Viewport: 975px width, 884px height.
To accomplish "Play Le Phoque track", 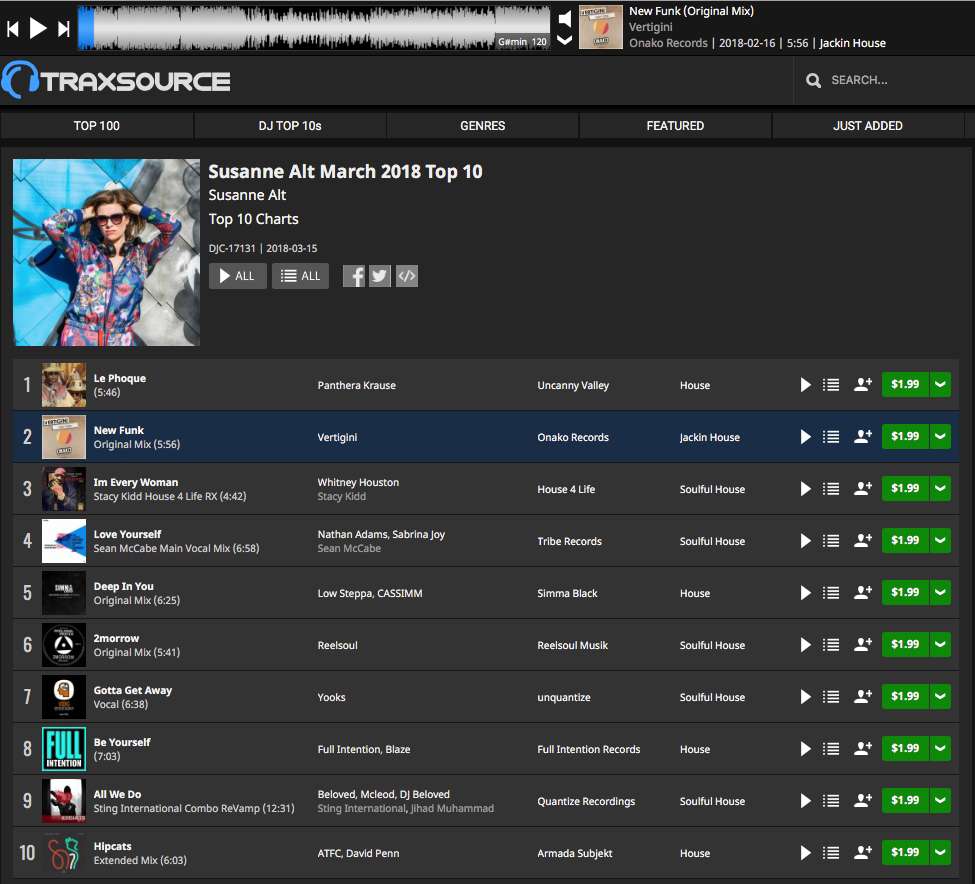I will 805,385.
